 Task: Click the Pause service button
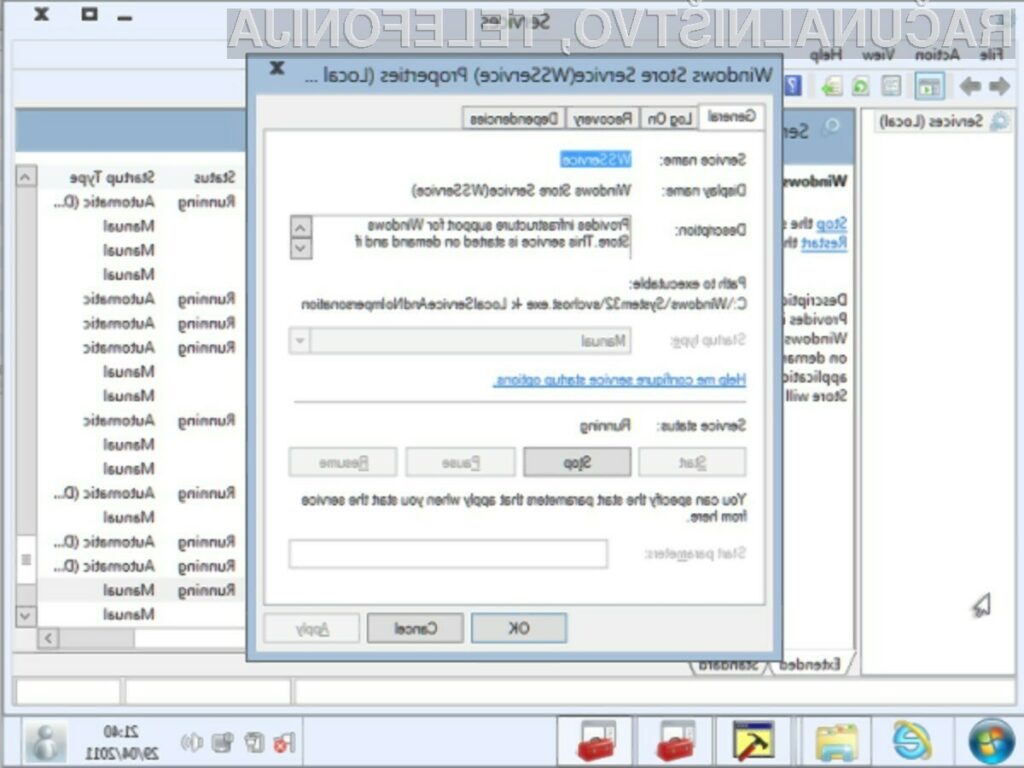(460, 462)
